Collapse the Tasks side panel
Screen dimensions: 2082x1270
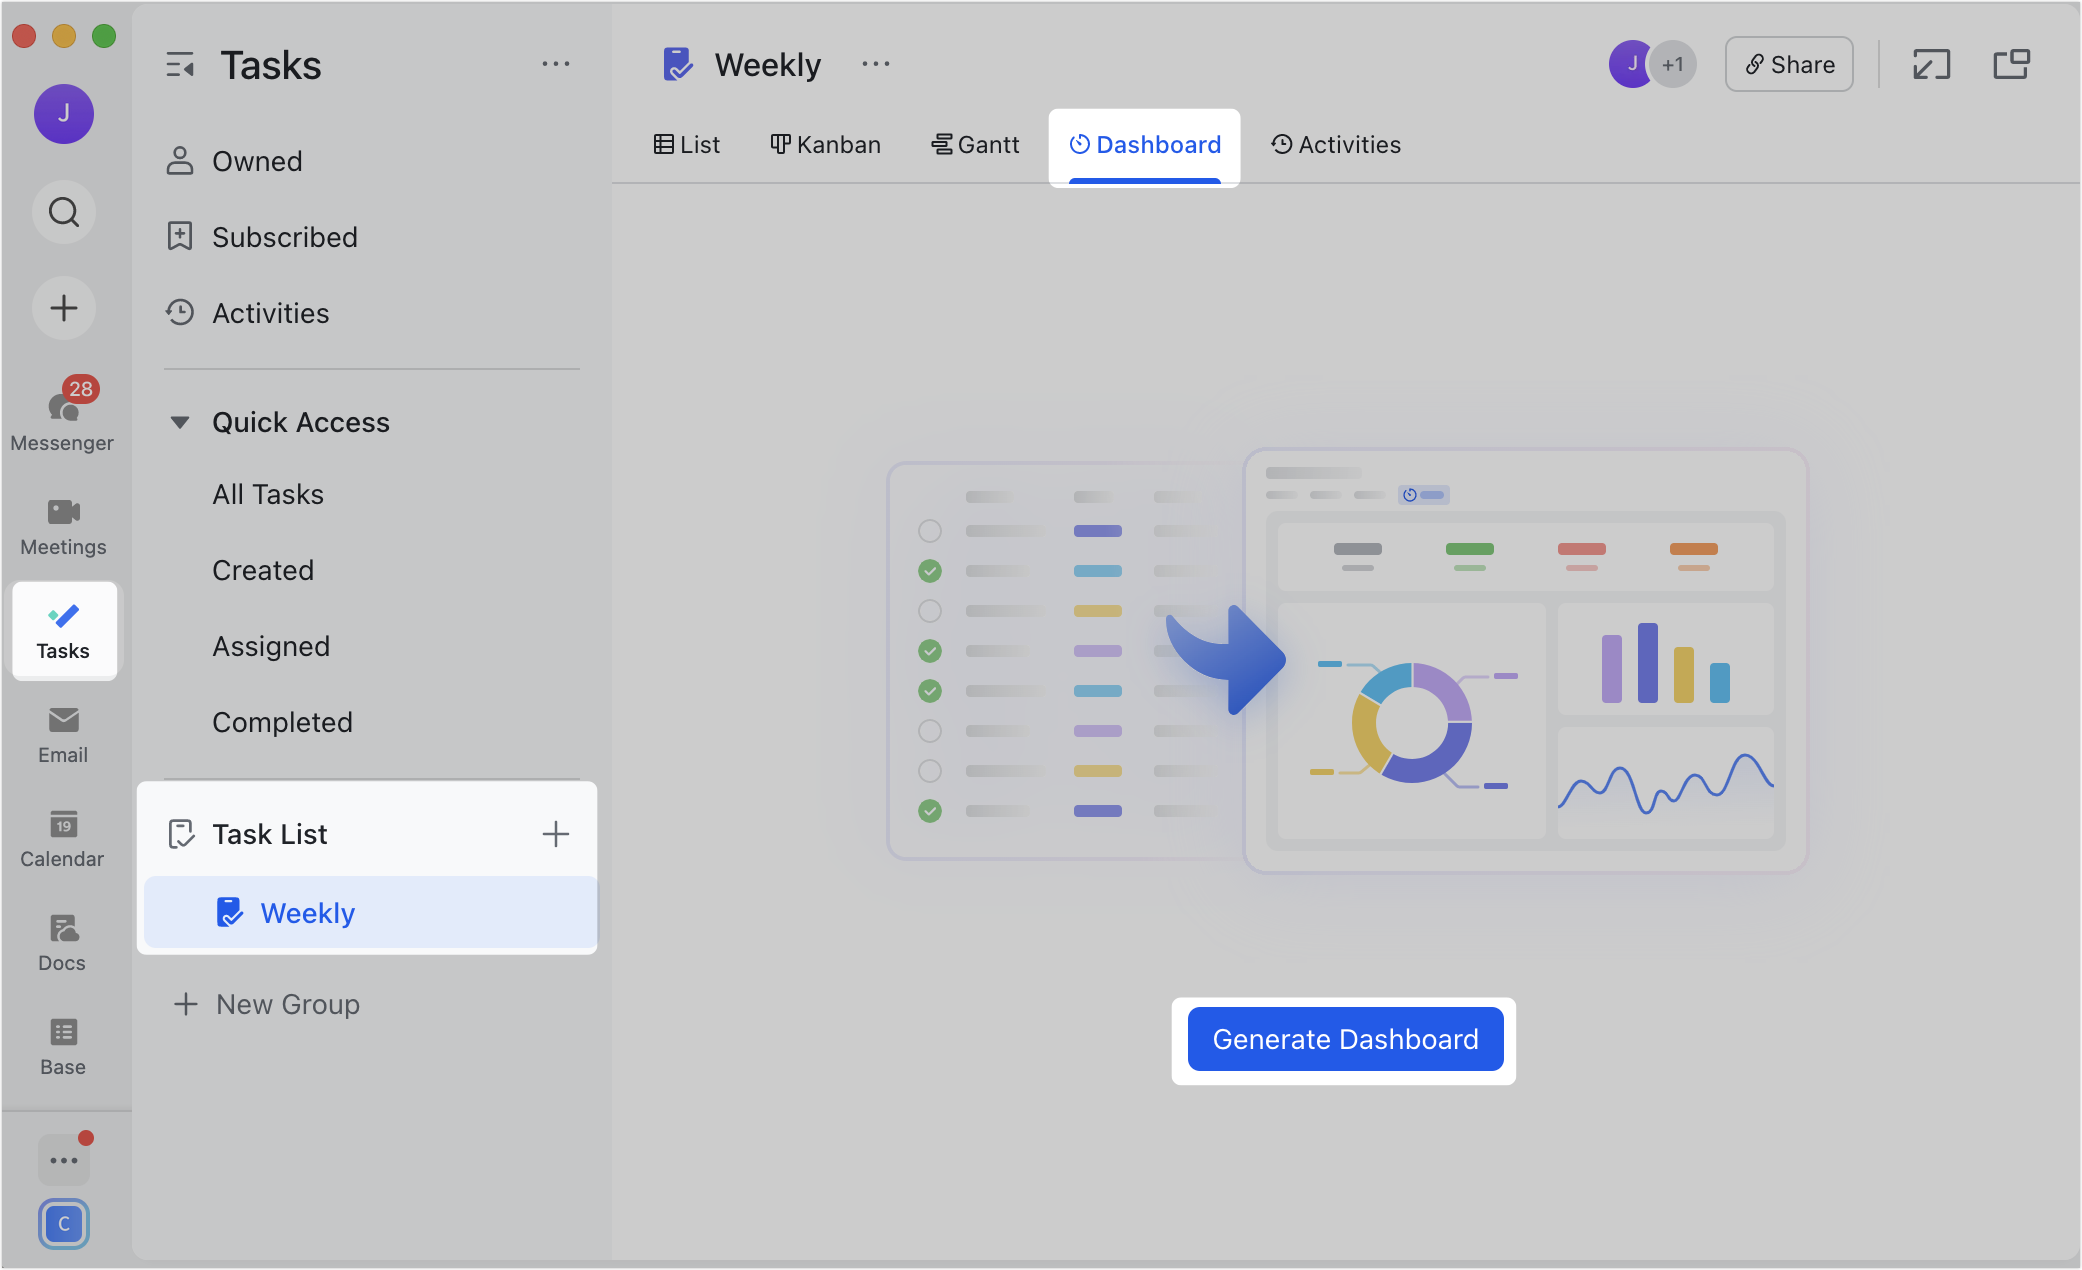(181, 64)
